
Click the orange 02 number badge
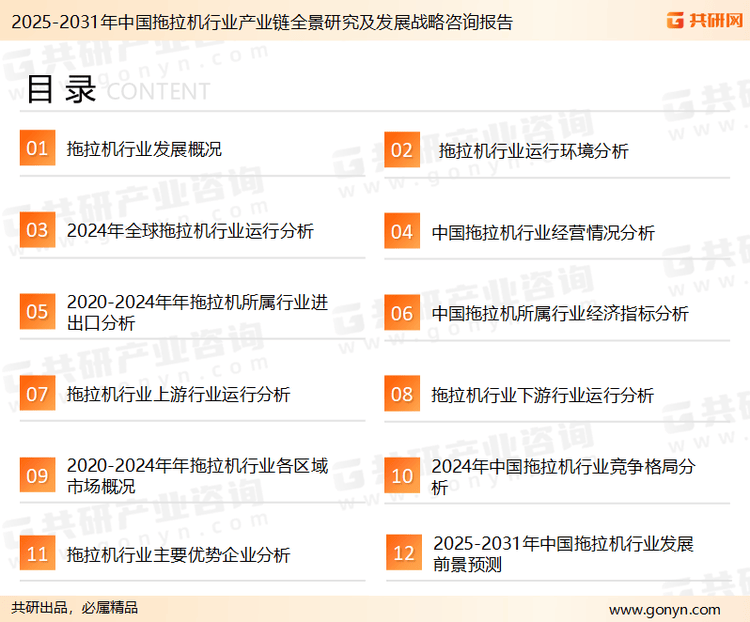tap(402, 150)
